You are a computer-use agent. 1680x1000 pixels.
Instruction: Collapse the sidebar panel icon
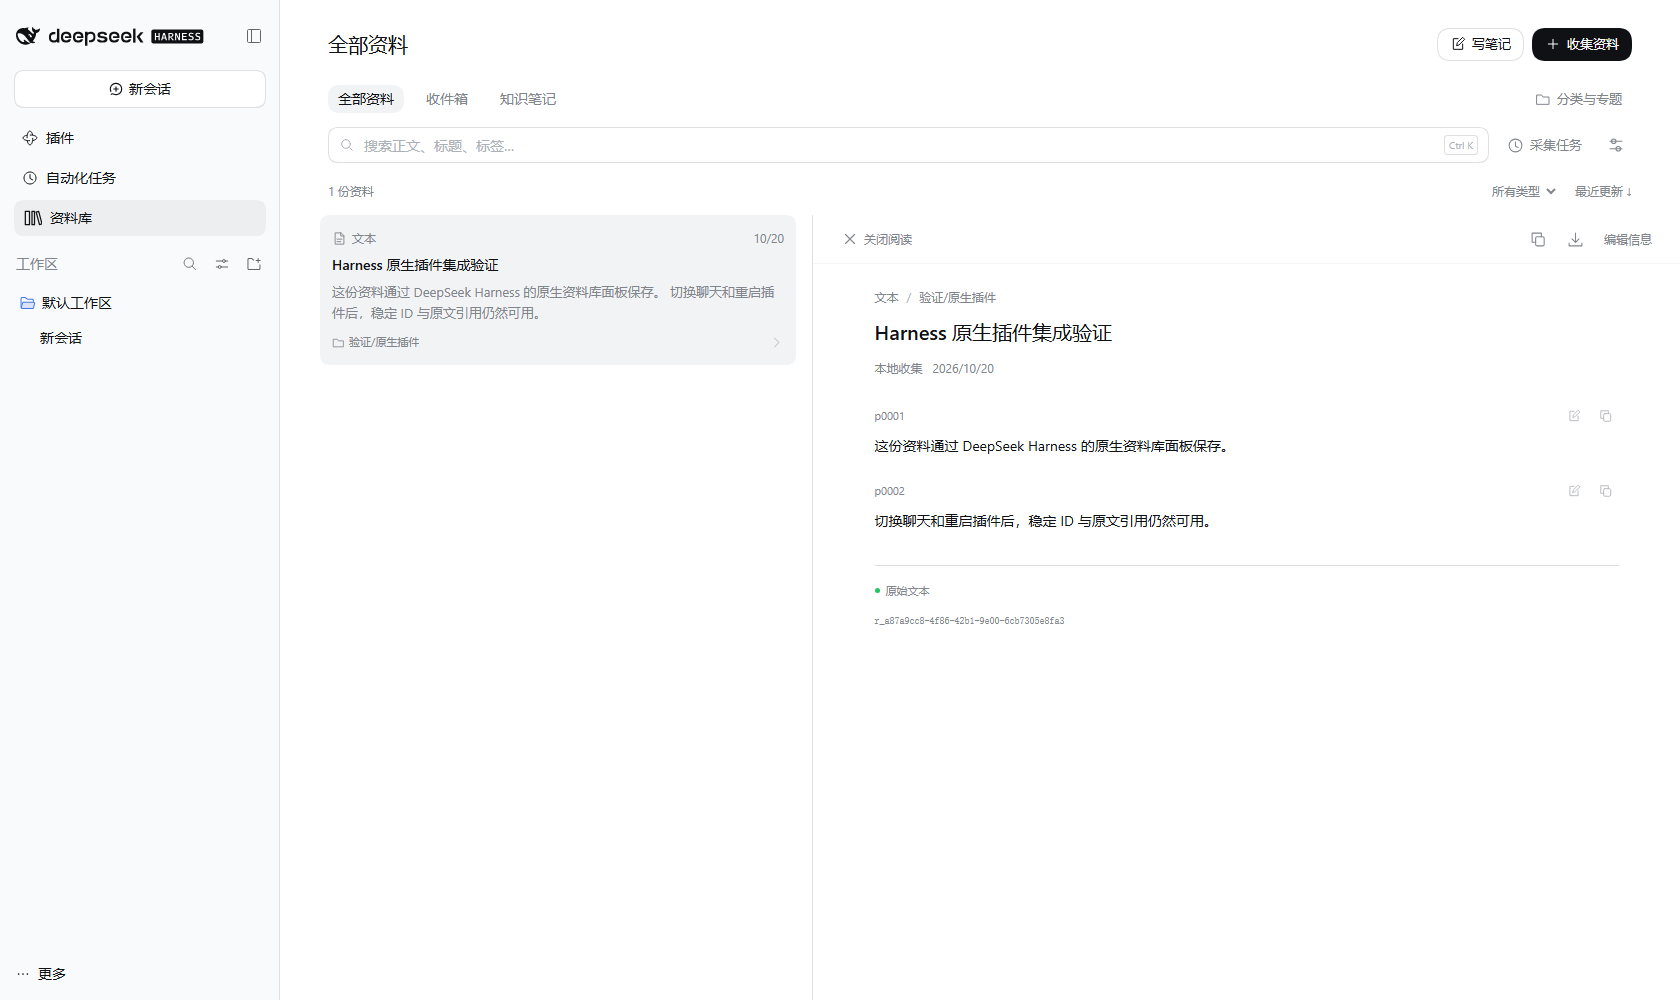pyautogui.click(x=254, y=36)
